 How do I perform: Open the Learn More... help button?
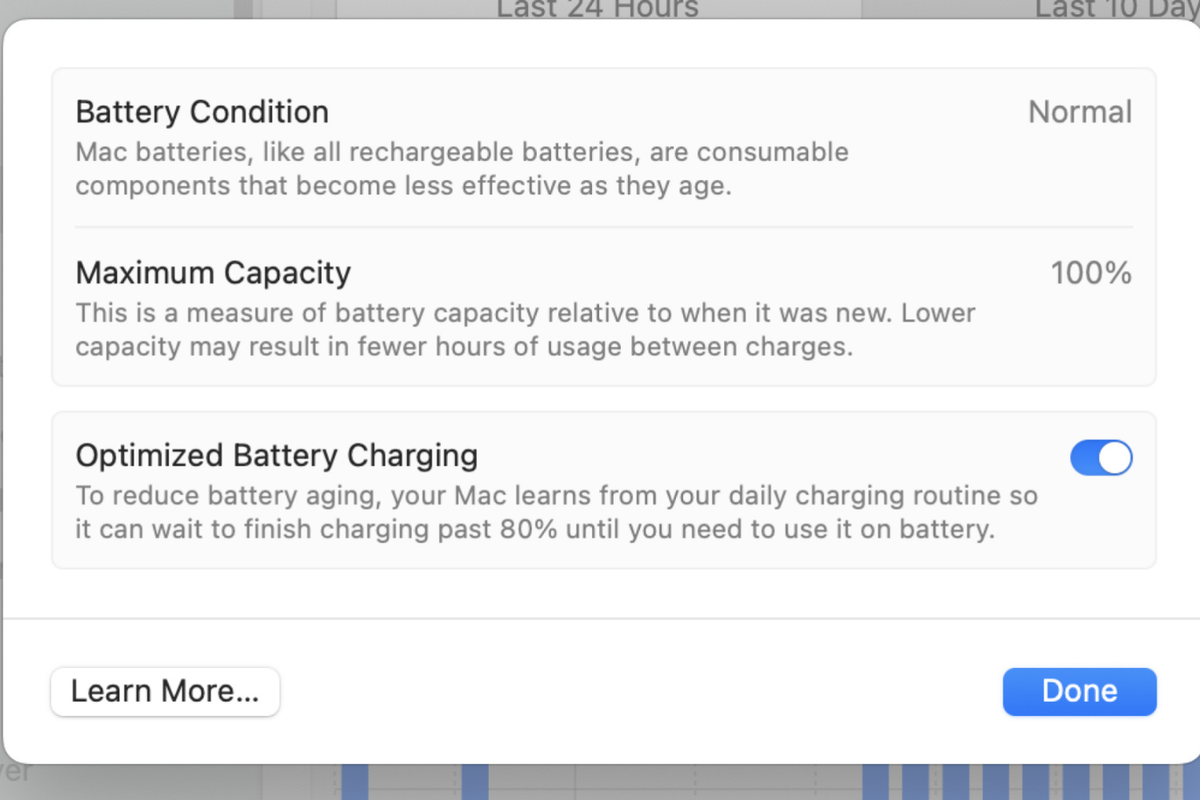pyautogui.click(x=165, y=691)
